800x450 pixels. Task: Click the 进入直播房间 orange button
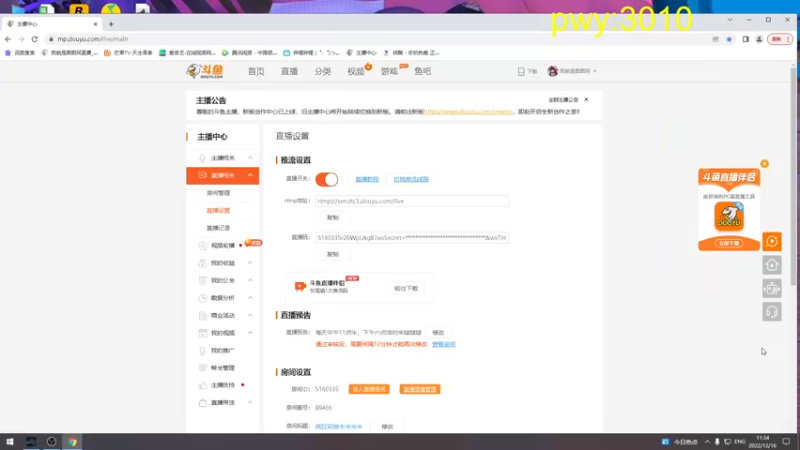369,389
